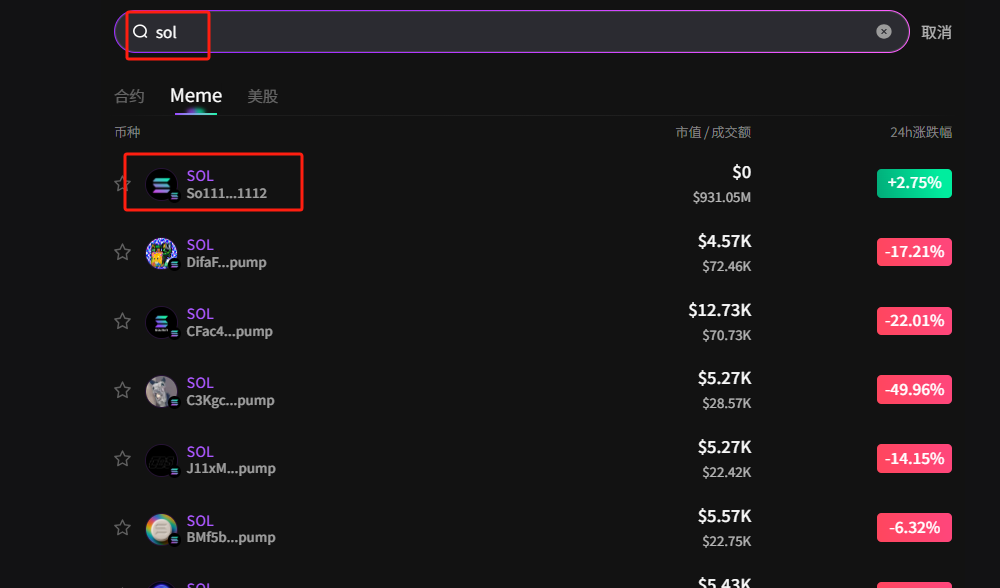Click the -6.32% change badge
1000x588 pixels.
[914, 527]
